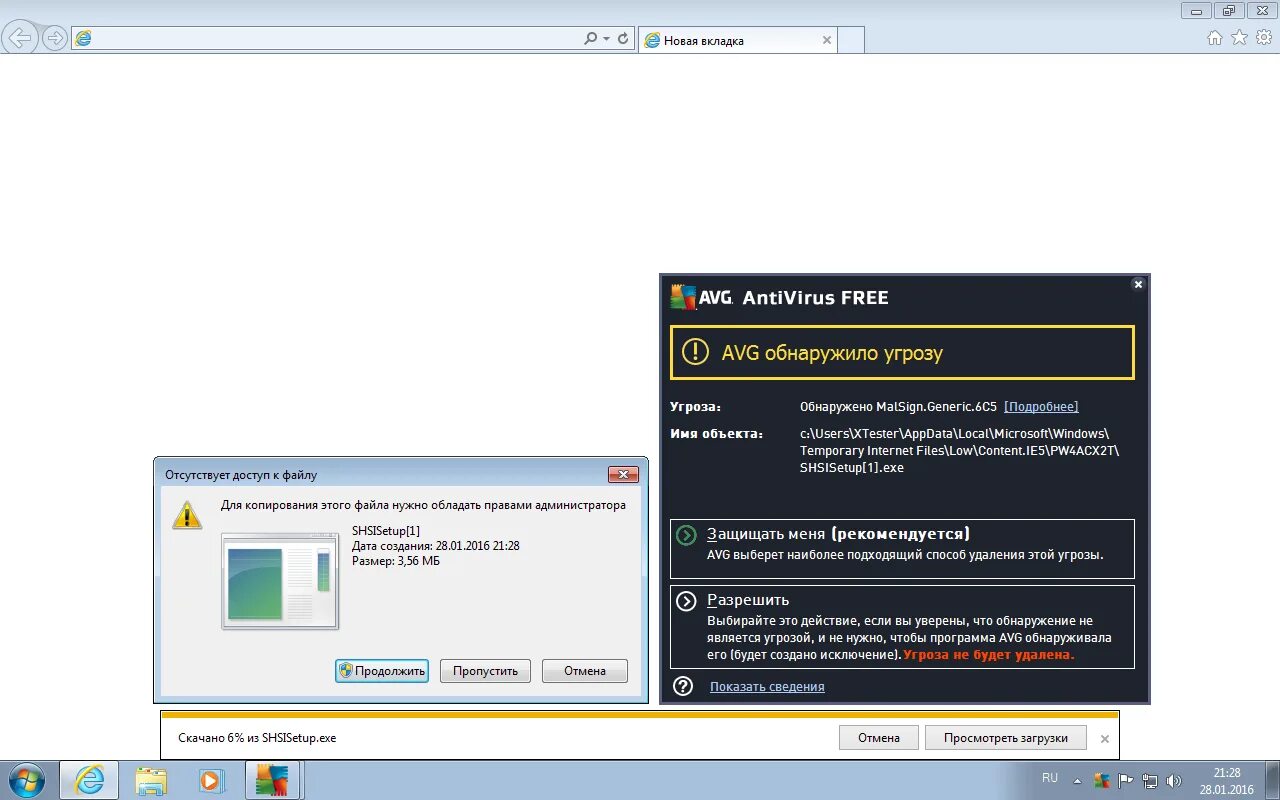Viewport: 1280px width, 800px height.
Task: Click the Internet Explorer address bar
Action: (353, 38)
